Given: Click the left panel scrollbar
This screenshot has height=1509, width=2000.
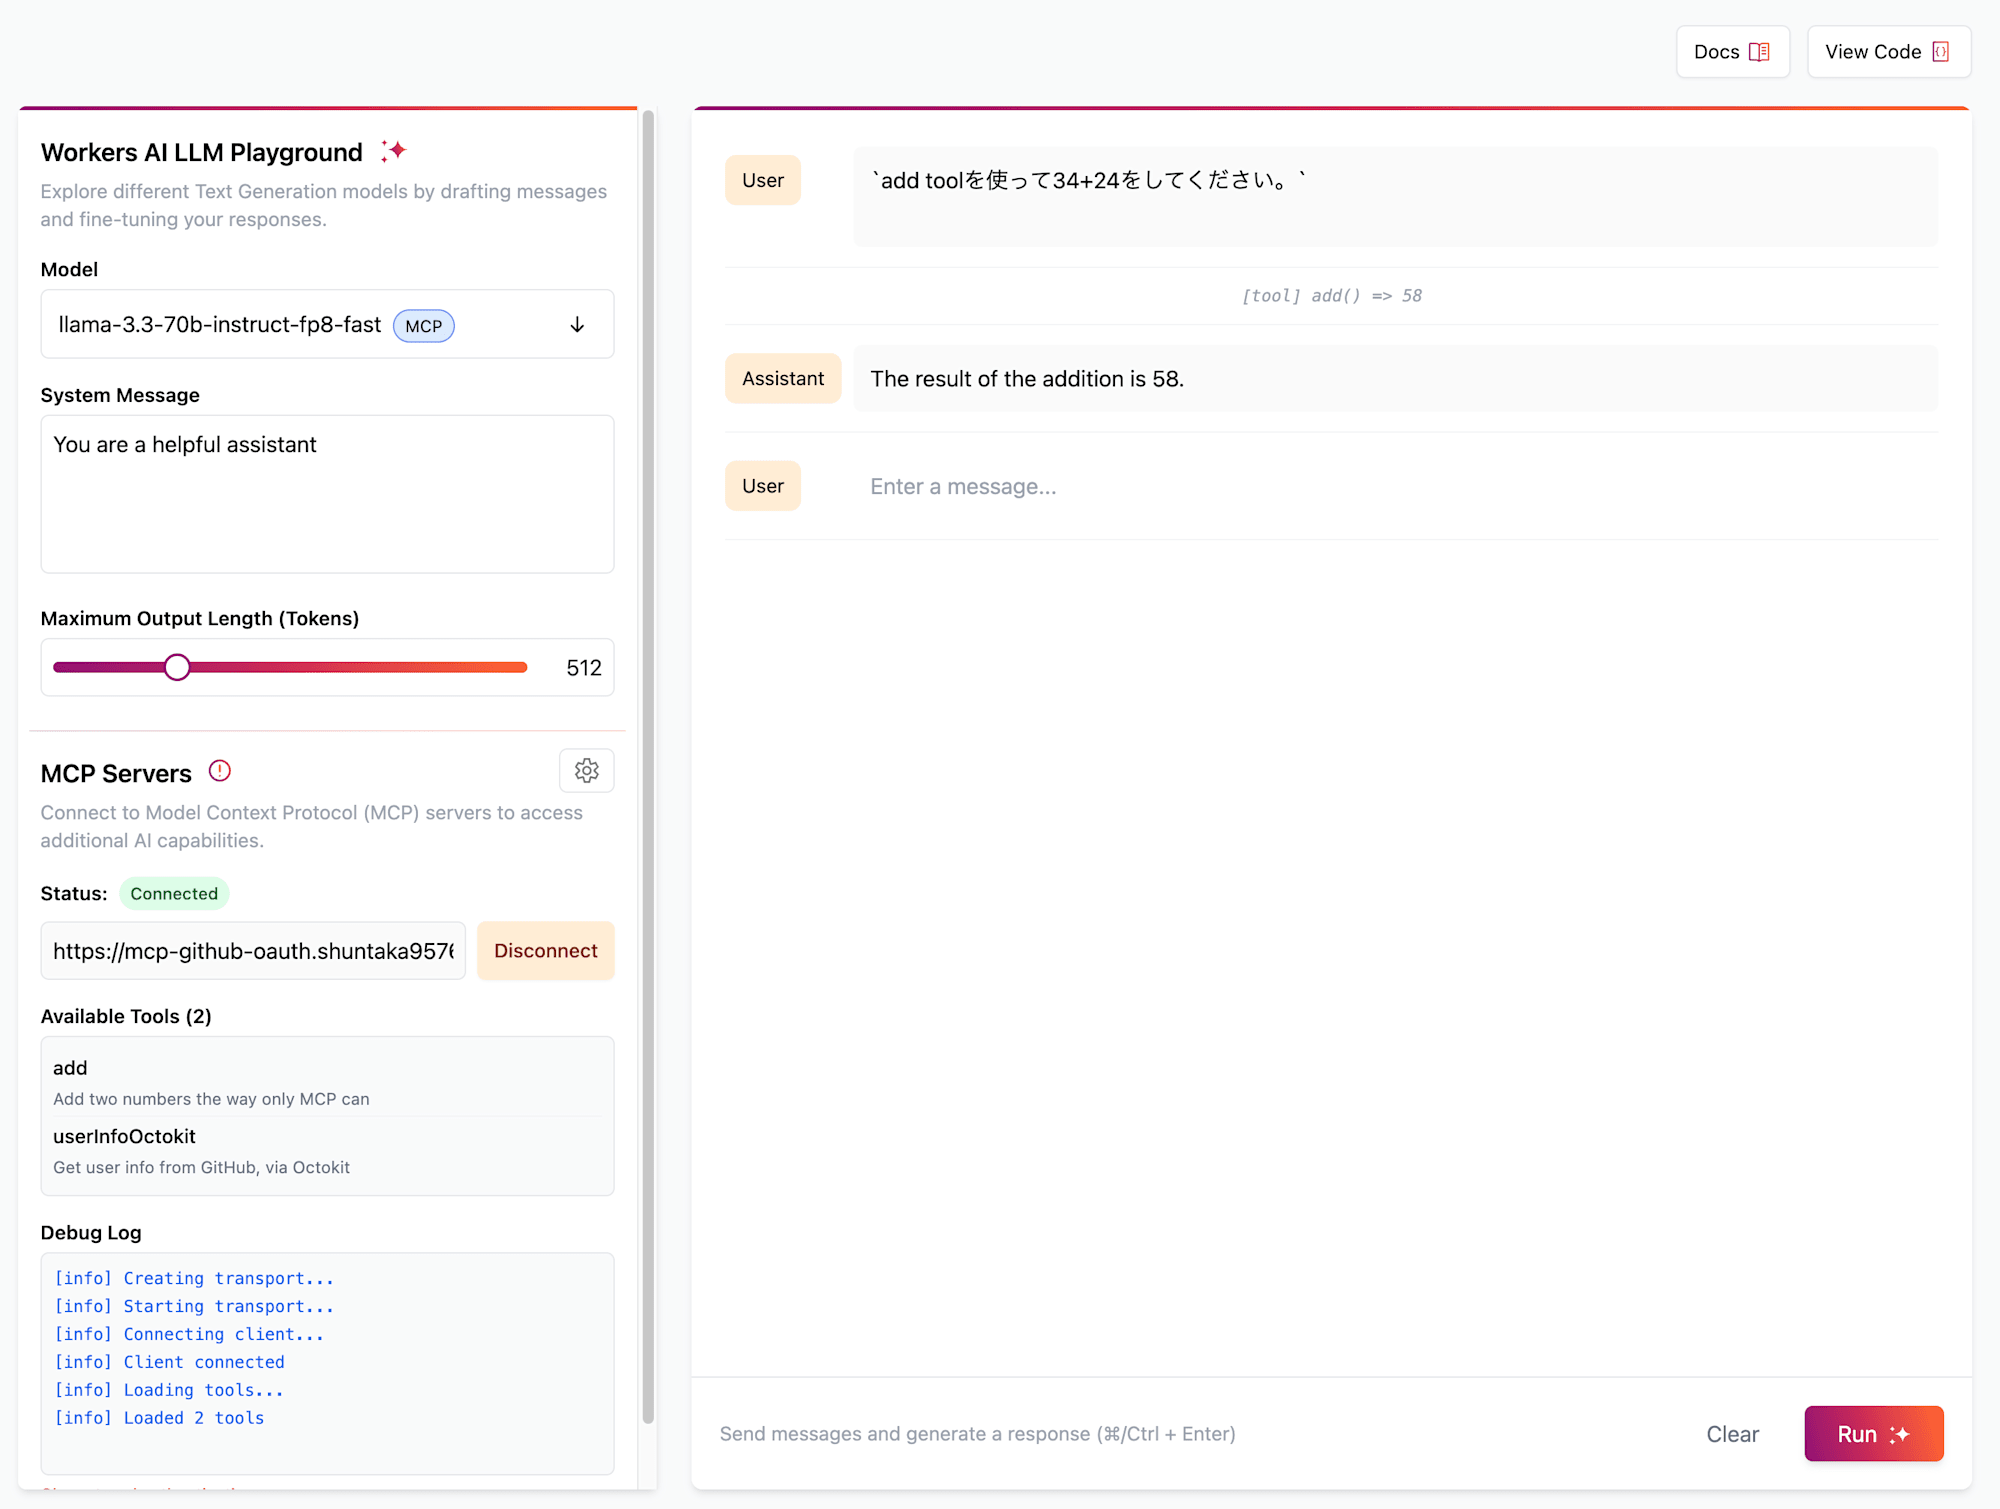Looking at the screenshot, I should point(648,766).
